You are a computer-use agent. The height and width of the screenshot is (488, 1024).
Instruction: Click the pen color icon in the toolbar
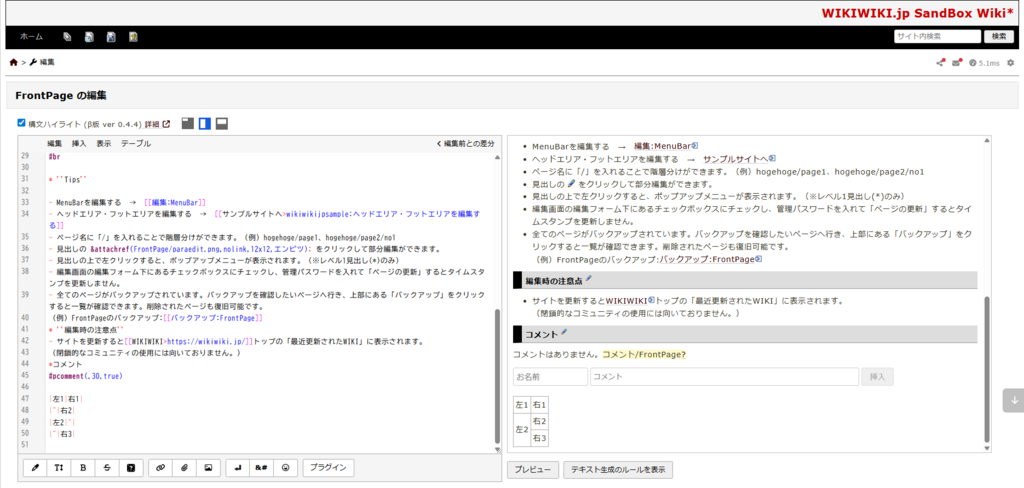34,467
